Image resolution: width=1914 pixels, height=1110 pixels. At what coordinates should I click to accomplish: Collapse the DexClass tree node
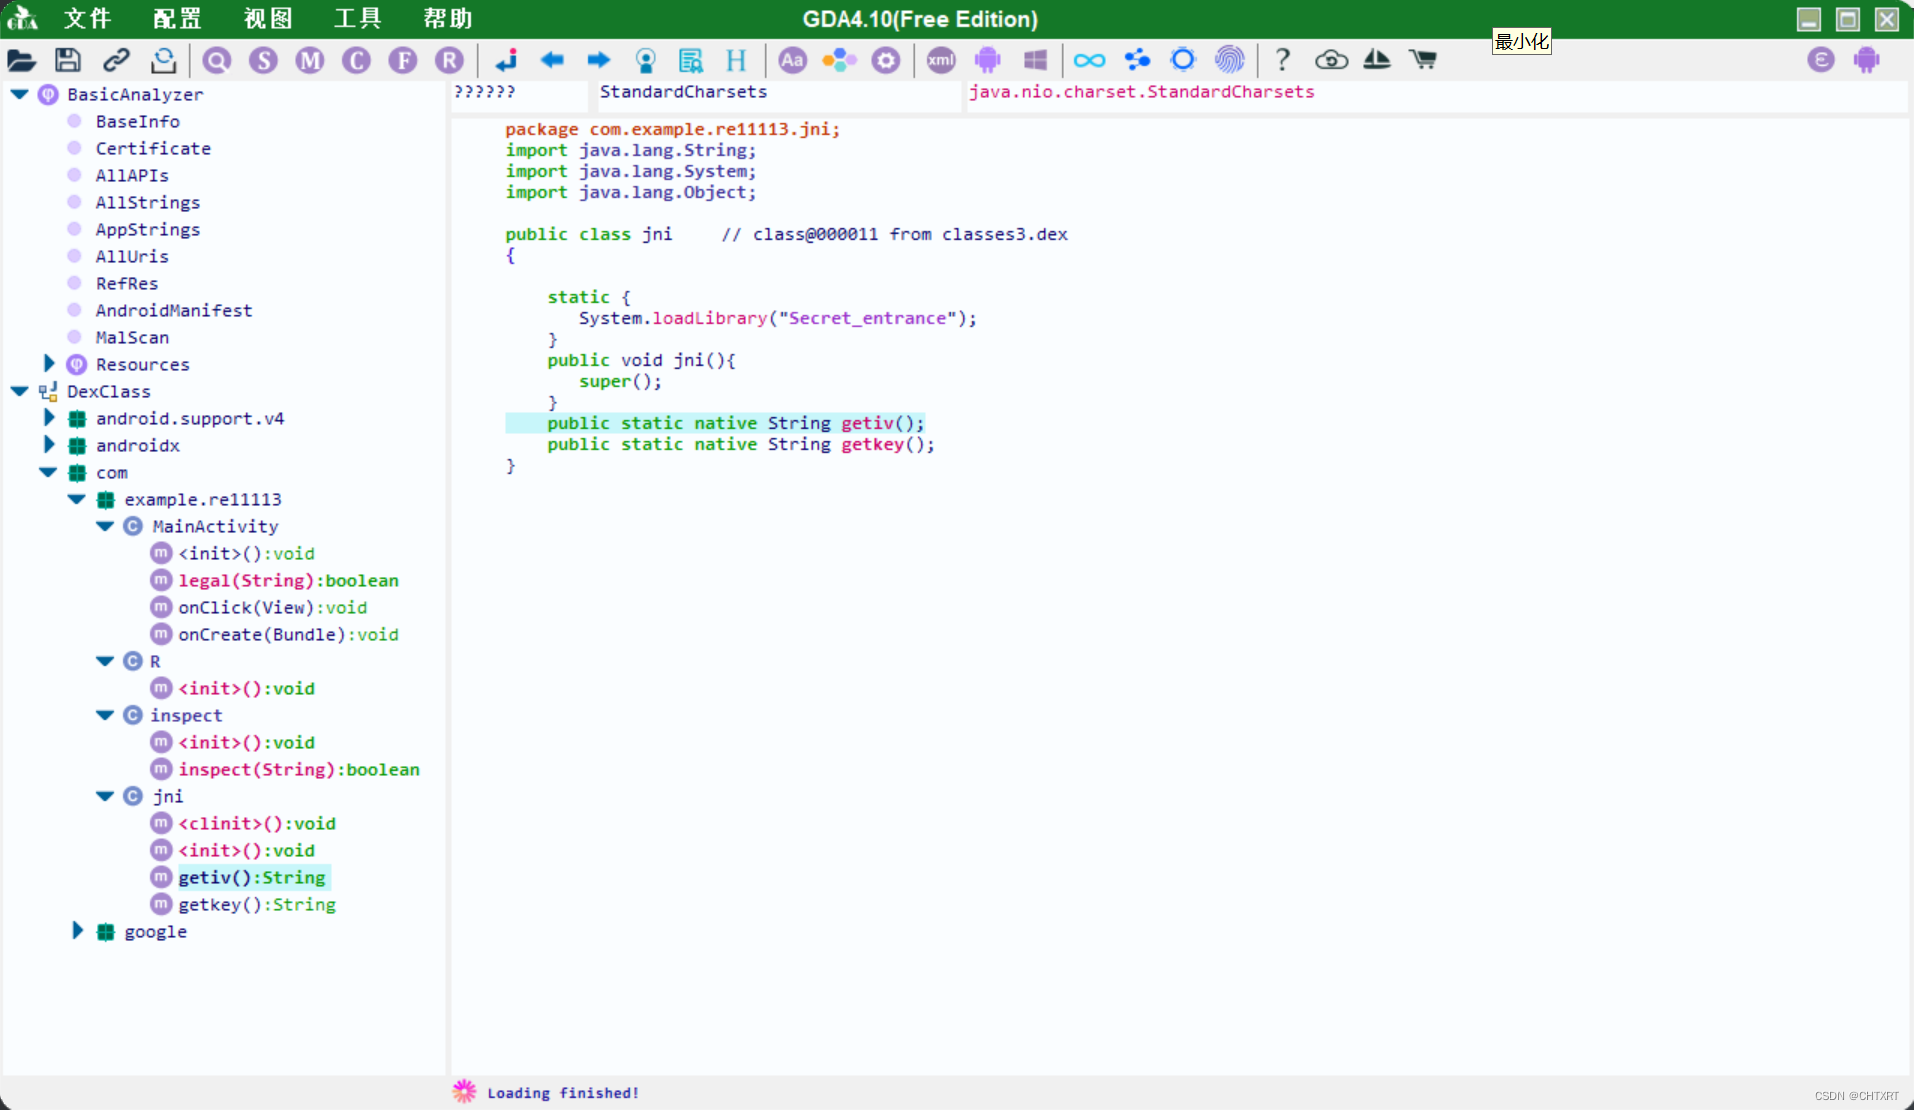click(x=19, y=391)
